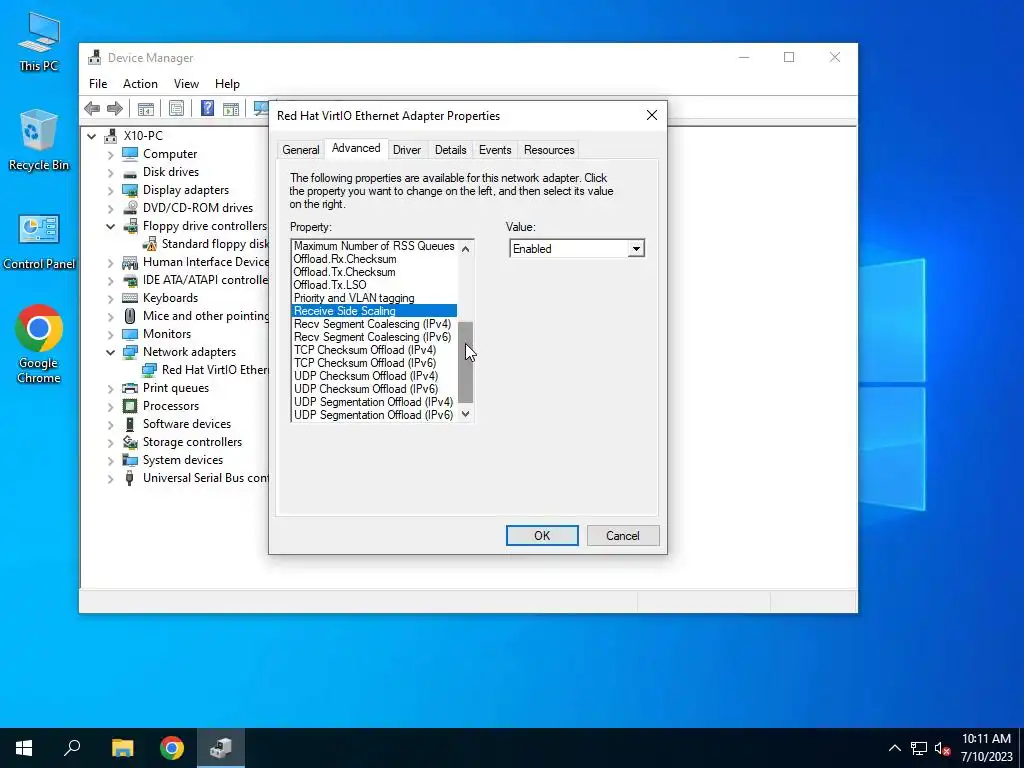Switch to the Events tab

[495, 150]
